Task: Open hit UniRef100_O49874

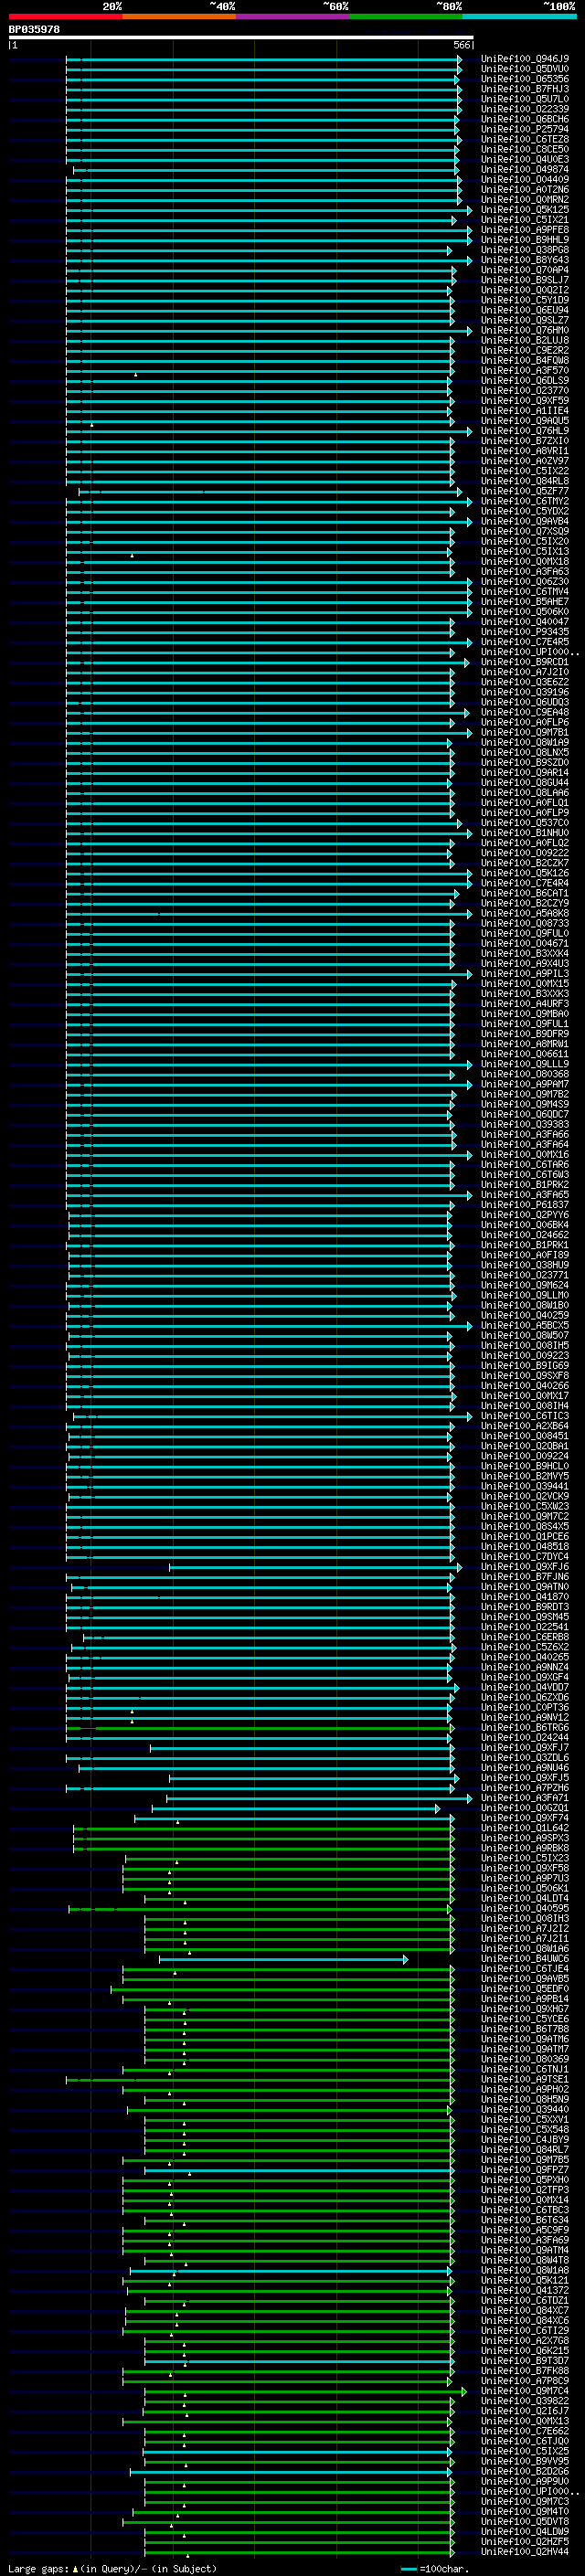Action: (x=525, y=170)
